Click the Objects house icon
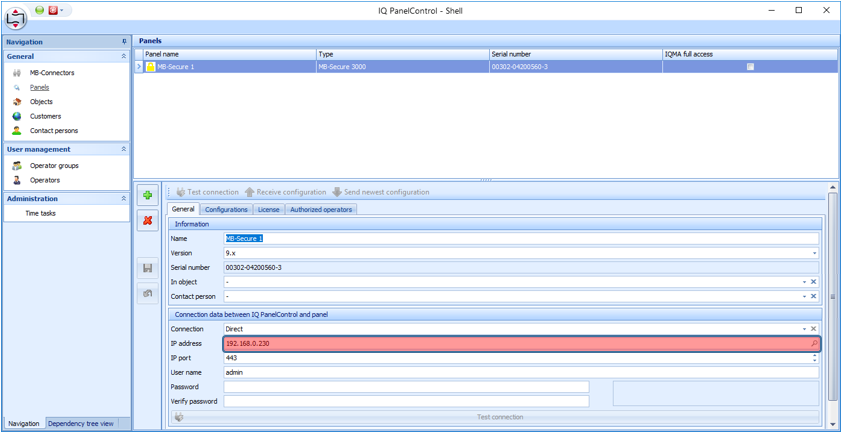The width and height of the screenshot is (842, 434). point(17,102)
